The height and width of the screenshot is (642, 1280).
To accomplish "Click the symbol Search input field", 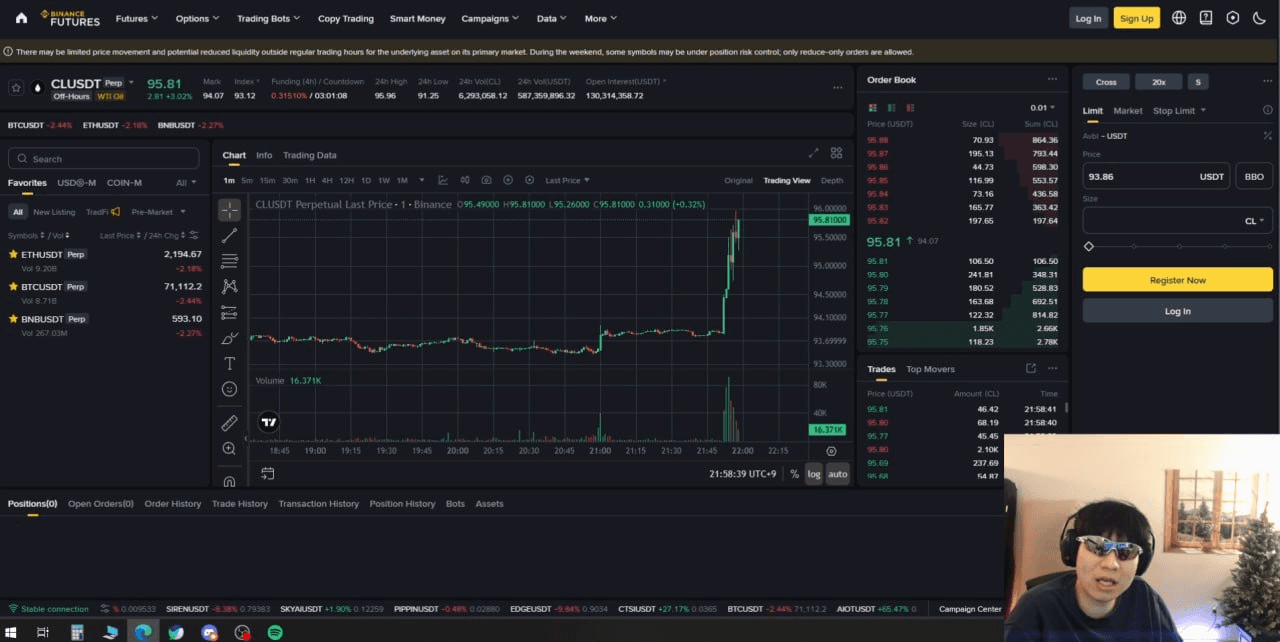I will pyautogui.click(x=104, y=158).
